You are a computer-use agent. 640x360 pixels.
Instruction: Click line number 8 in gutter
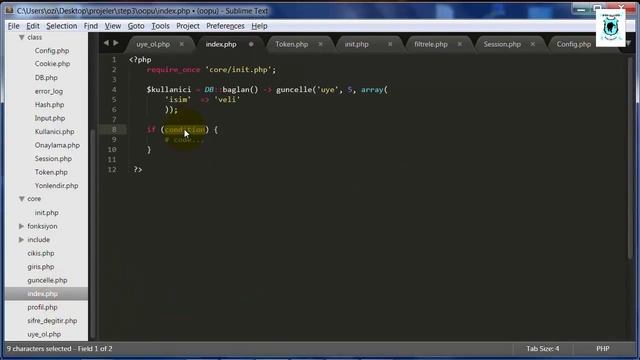114,129
